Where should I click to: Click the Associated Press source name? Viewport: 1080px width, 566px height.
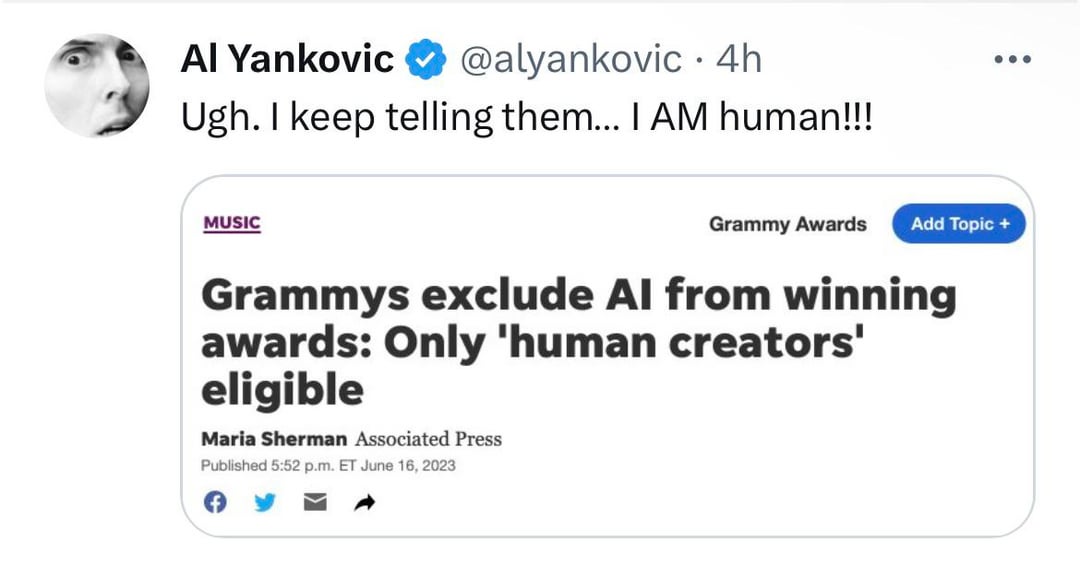click(x=428, y=438)
